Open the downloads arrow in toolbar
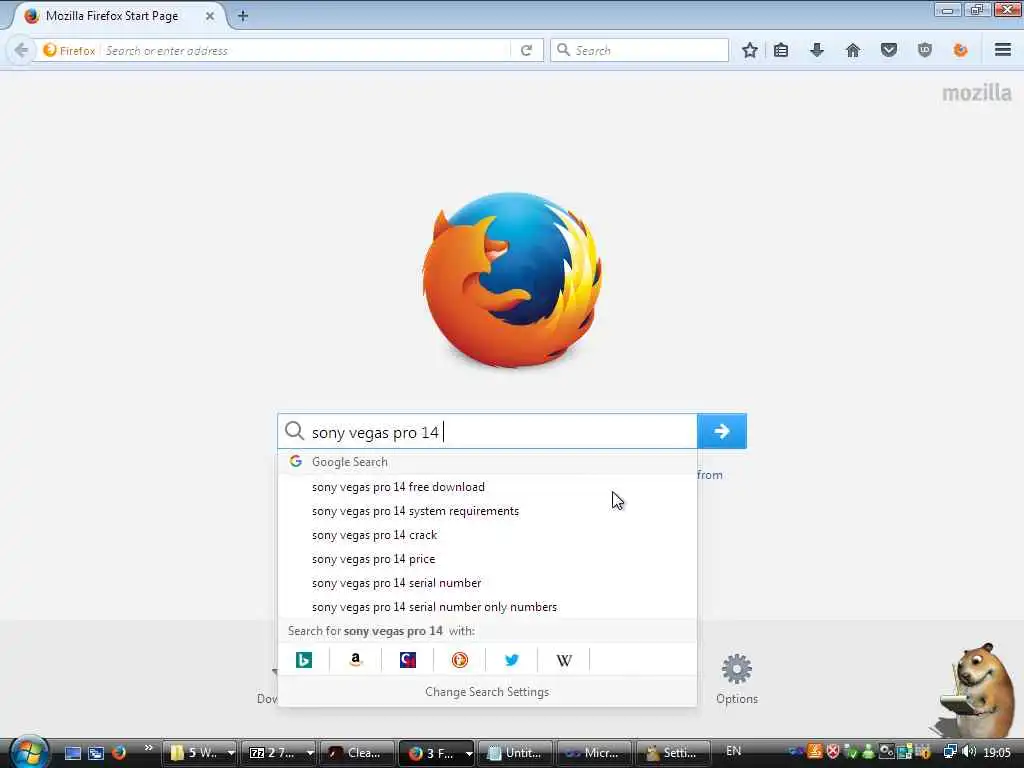1024x768 pixels. 816,50
